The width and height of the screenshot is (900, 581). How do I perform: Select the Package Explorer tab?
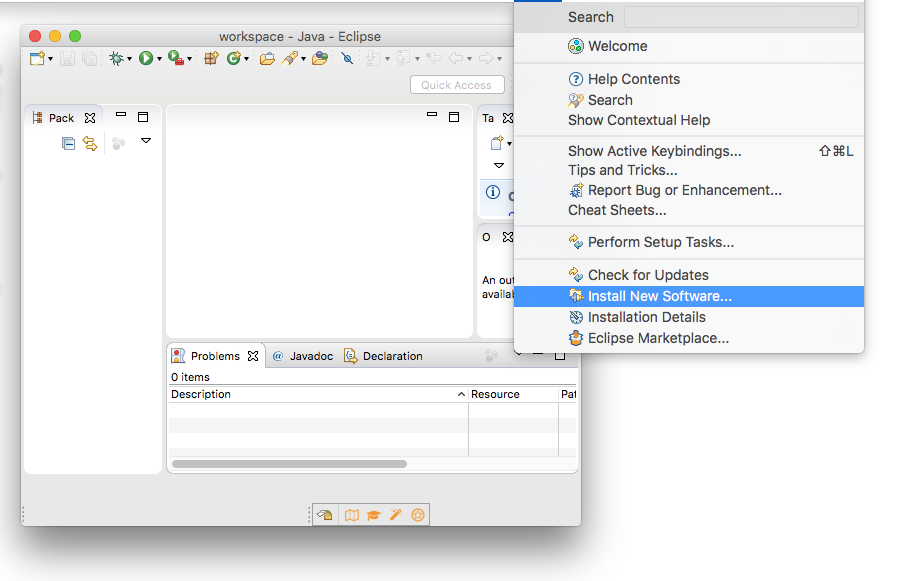61,118
